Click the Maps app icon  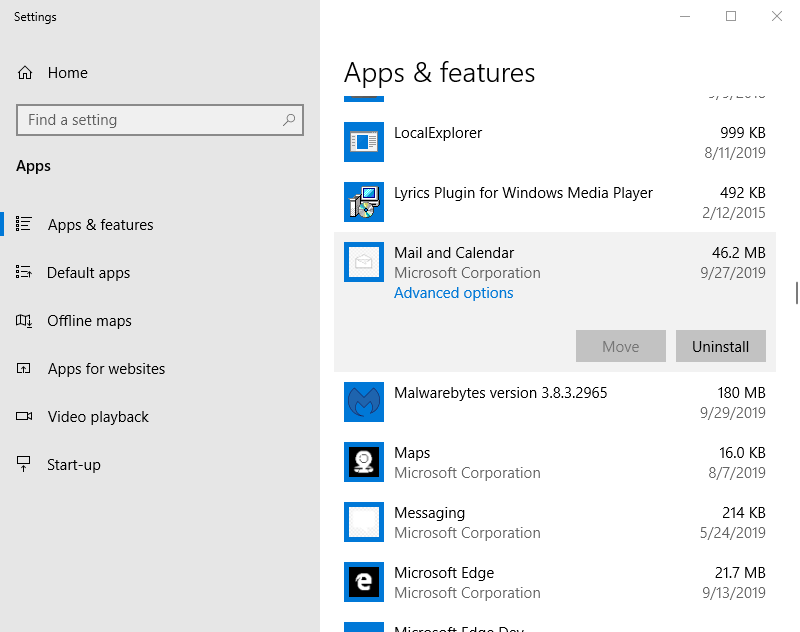(364, 462)
